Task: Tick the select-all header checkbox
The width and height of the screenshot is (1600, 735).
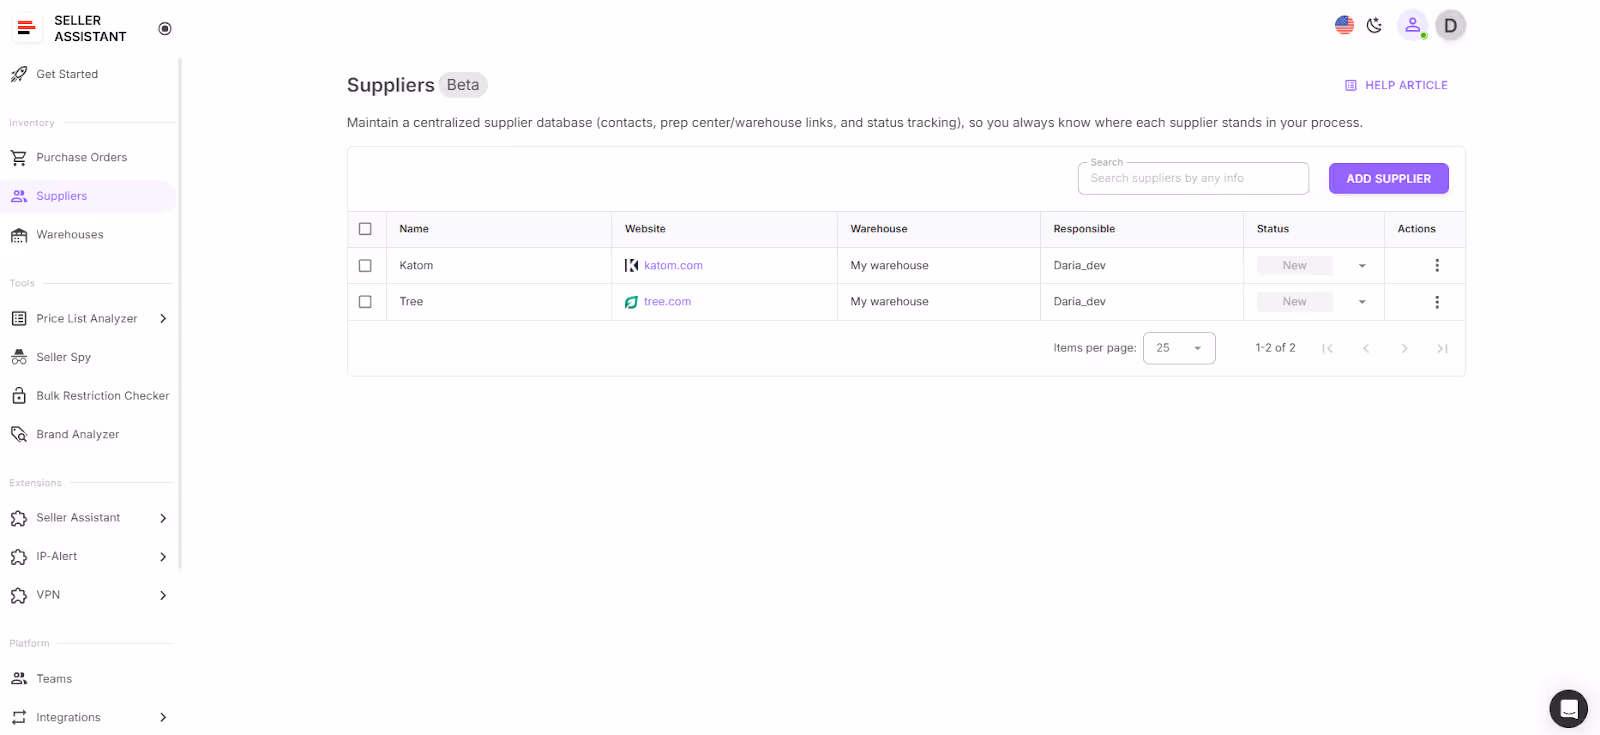Action: (365, 229)
